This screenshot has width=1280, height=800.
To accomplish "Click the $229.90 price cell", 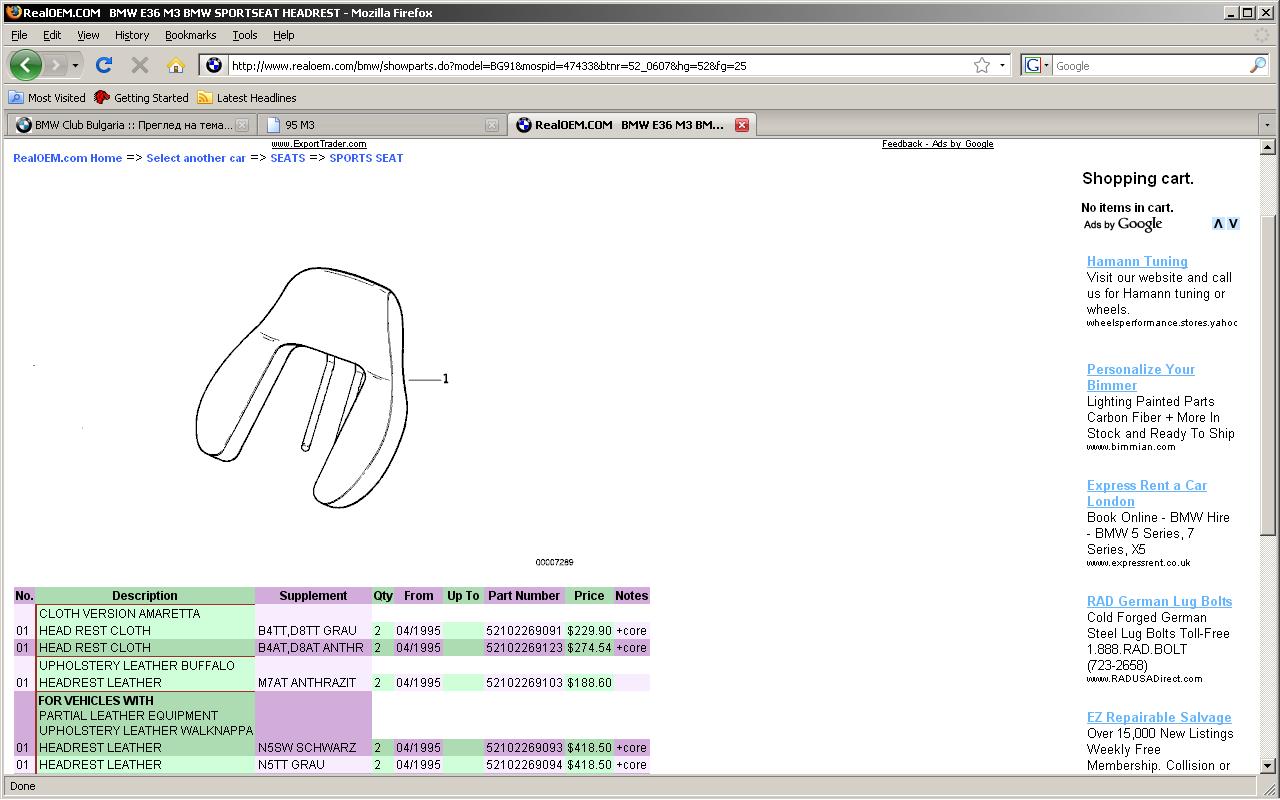I will tap(589, 631).
